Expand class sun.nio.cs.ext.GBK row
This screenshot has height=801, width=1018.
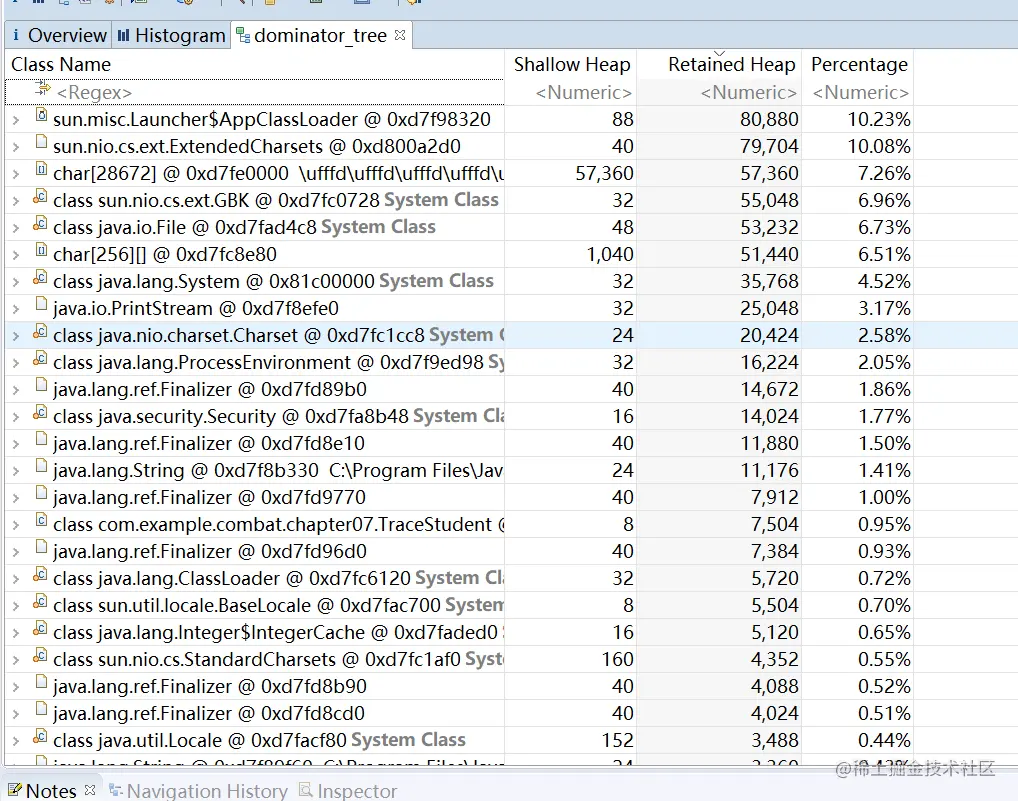[16, 201]
